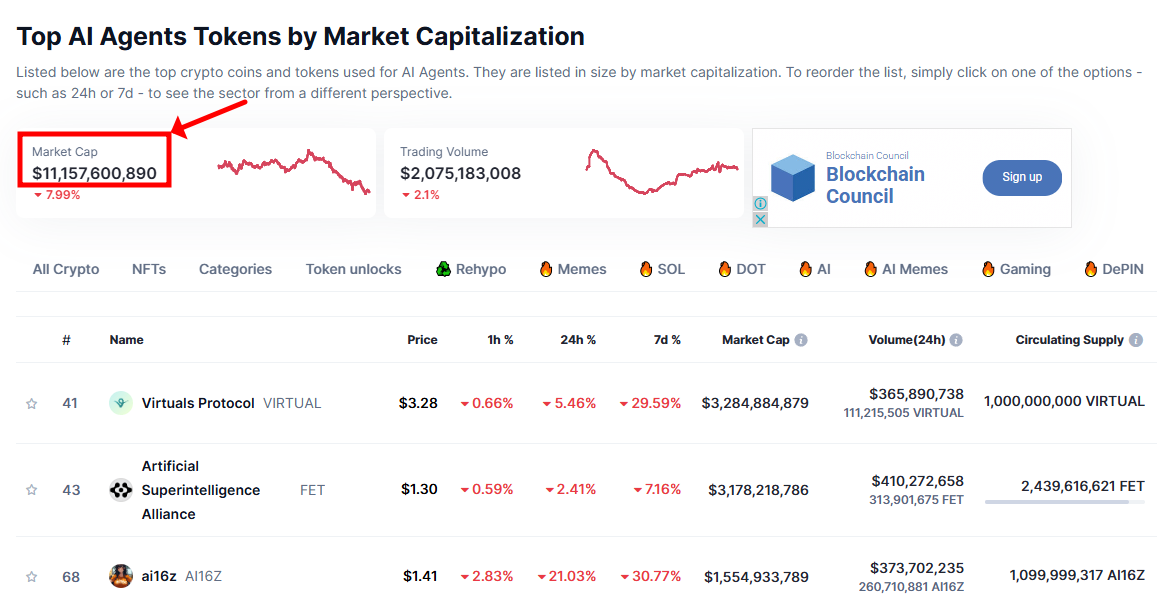This screenshot has height=615, width=1159.
Task: Open the NFTs tab
Action: click(149, 269)
